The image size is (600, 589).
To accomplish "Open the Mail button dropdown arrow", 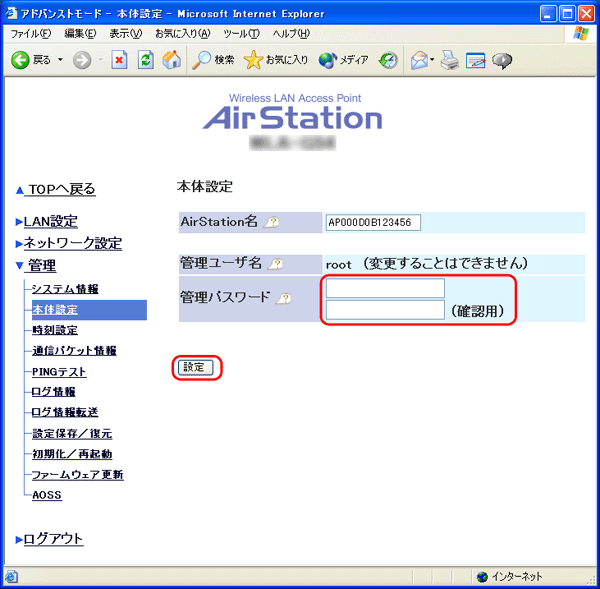I will 432,59.
